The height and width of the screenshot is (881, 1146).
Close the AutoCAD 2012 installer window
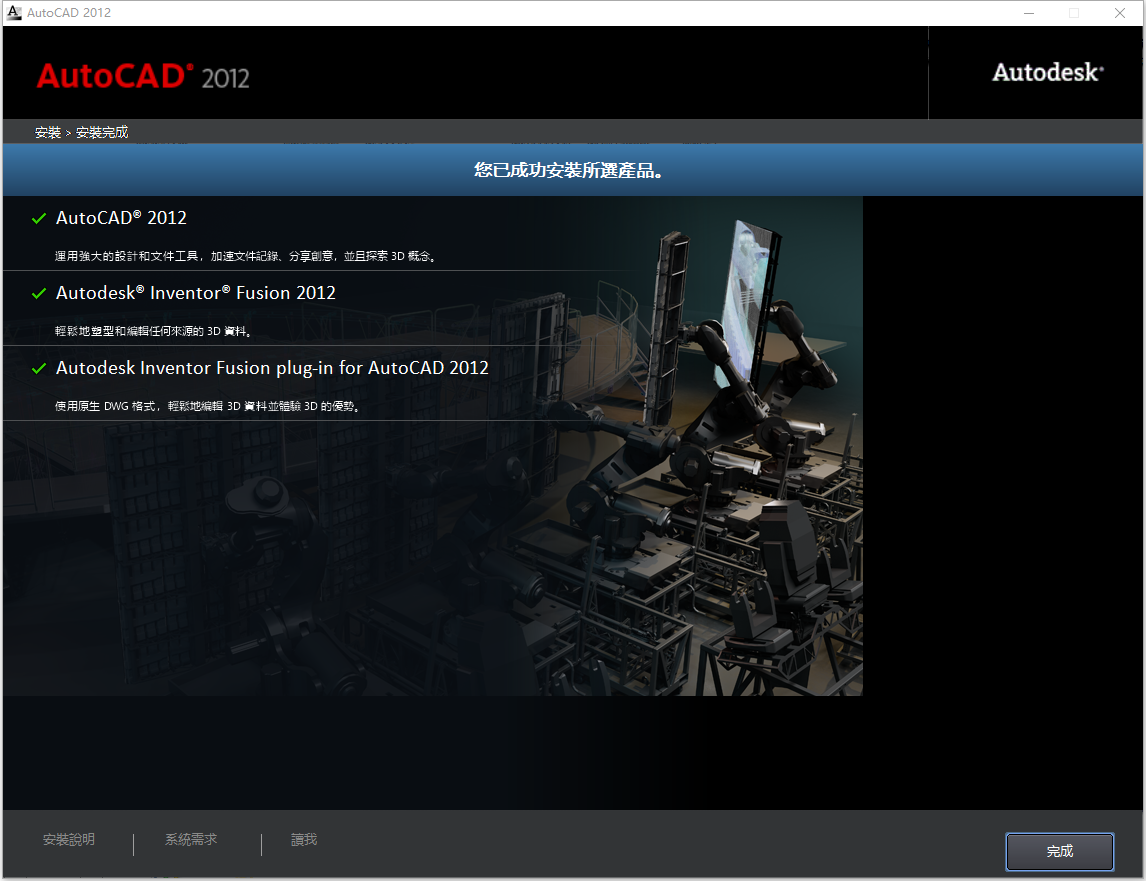(x=1120, y=13)
